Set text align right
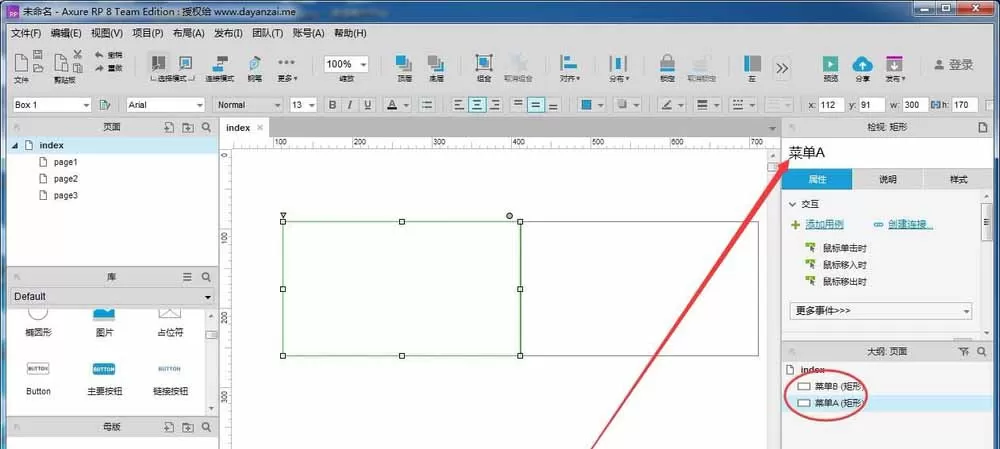The width and height of the screenshot is (1000, 449). [494, 105]
